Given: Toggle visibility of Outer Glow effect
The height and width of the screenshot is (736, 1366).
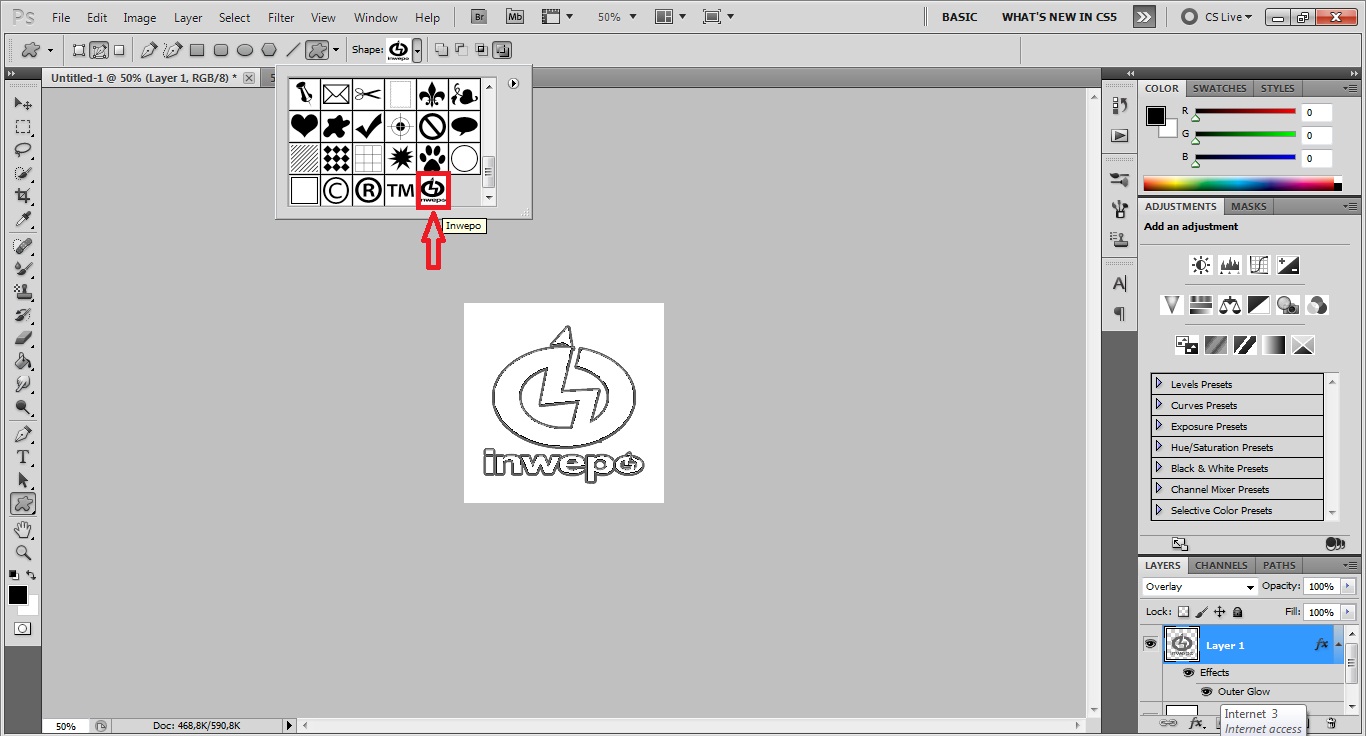Looking at the screenshot, I should click(1206, 692).
